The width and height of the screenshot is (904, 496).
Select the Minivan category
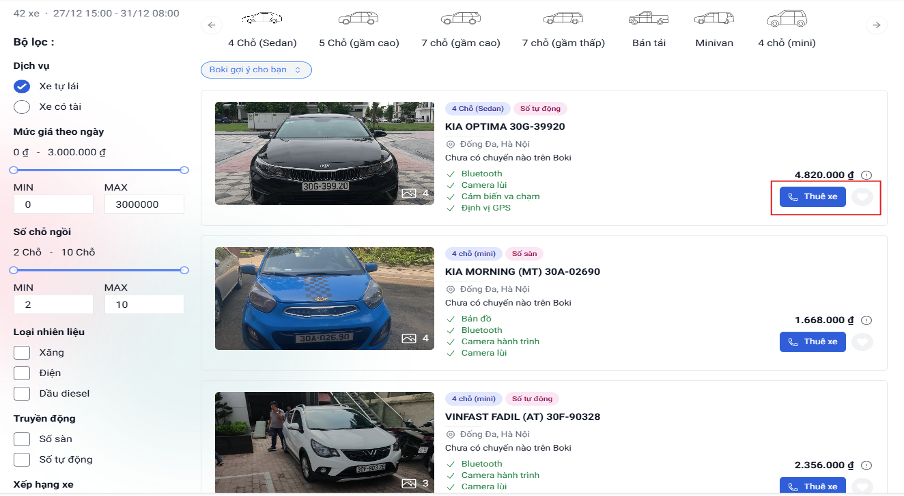click(714, 30)
